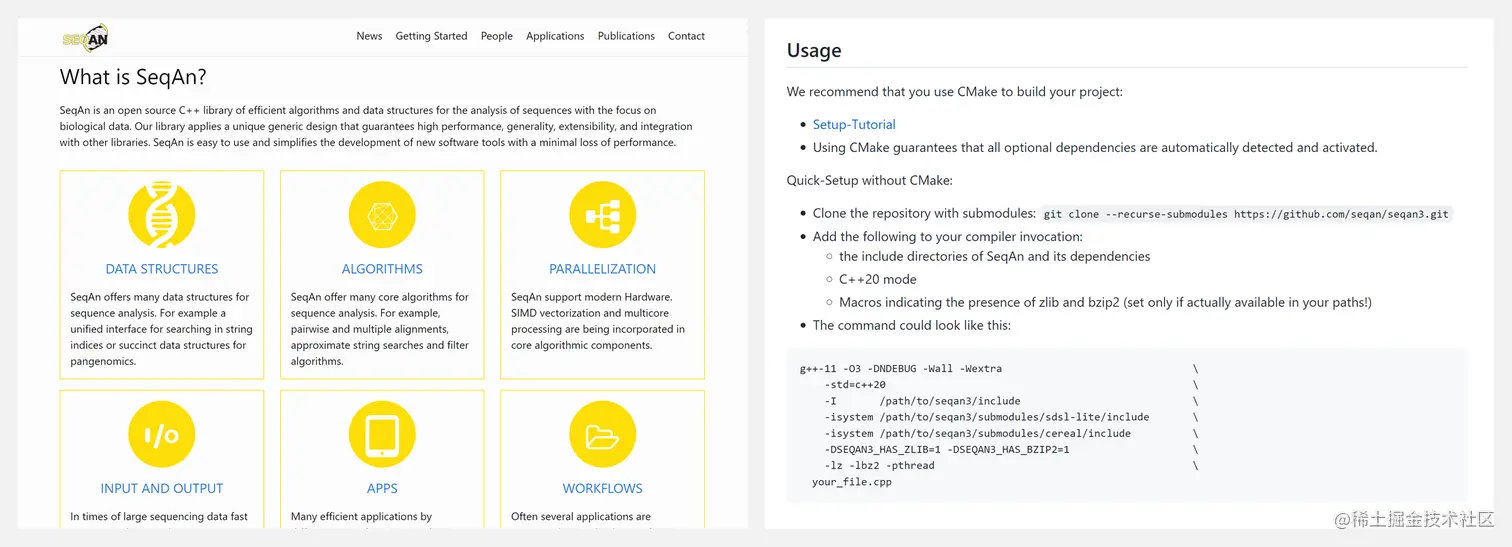The width and height of the screenshot is (1512, 547).
Task: Follow the PARALLELIZATION link
Action: [602, 269]
